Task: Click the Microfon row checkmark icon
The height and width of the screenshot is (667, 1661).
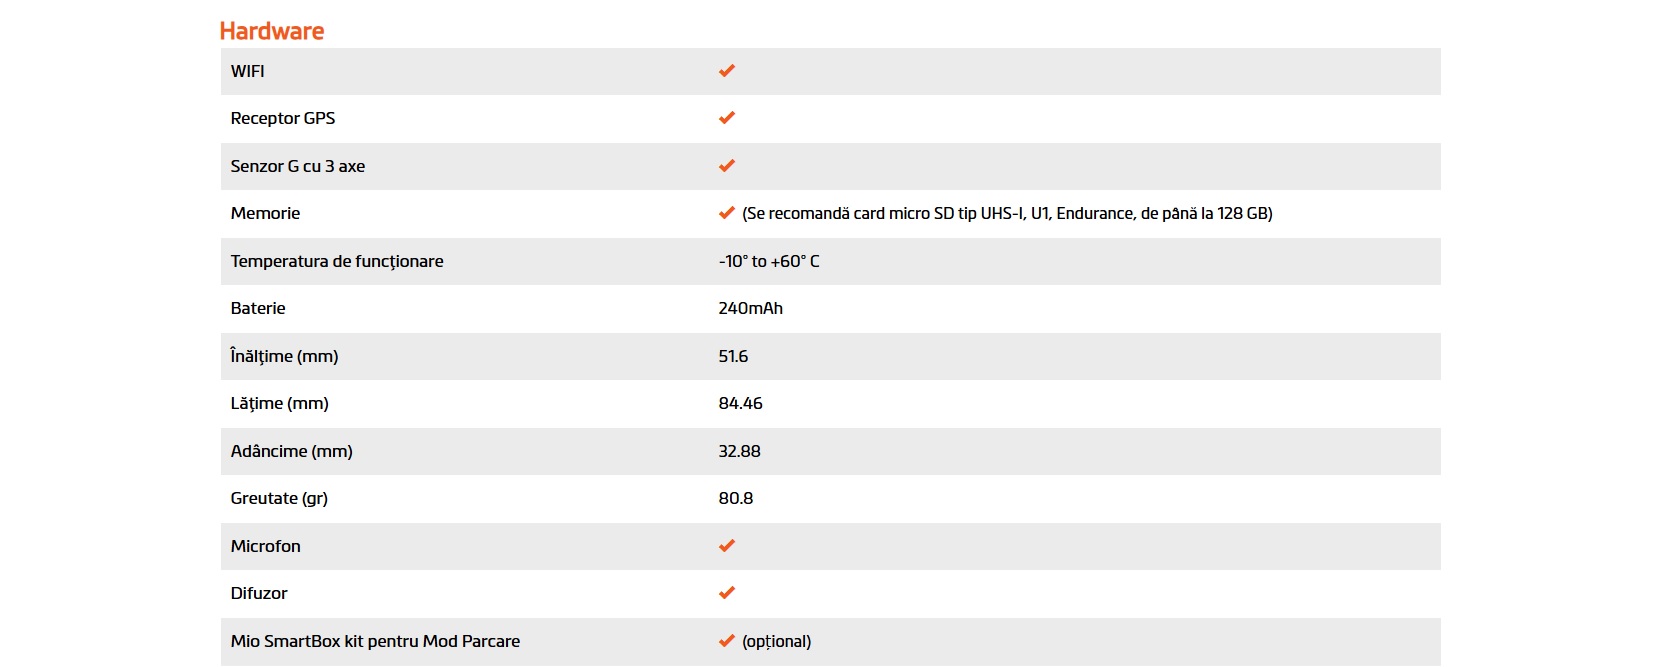Action: [727, 546]
